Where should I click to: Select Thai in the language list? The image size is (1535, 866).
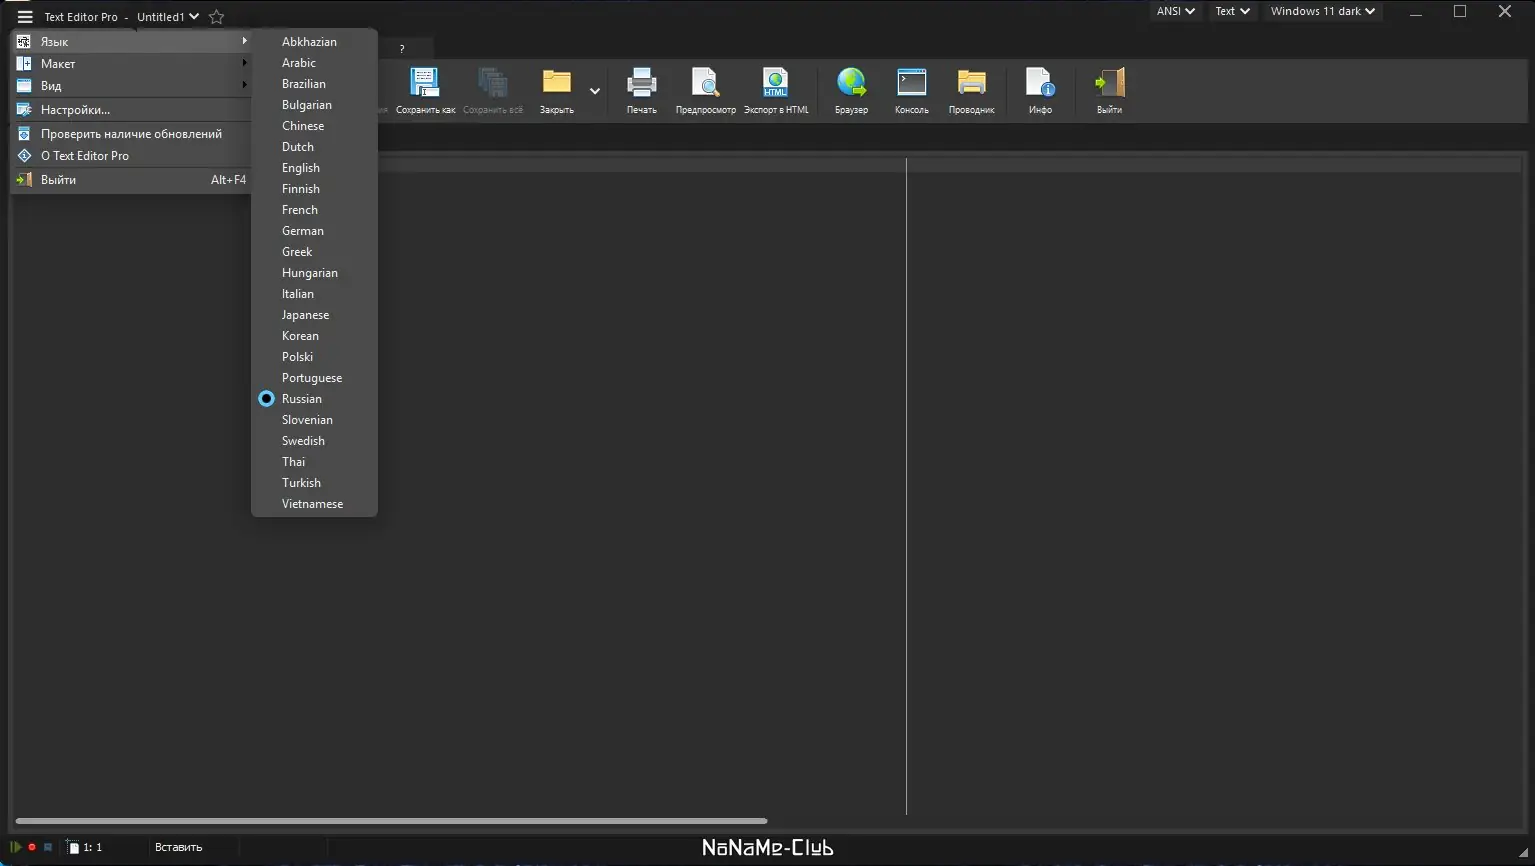pos(314,462)
